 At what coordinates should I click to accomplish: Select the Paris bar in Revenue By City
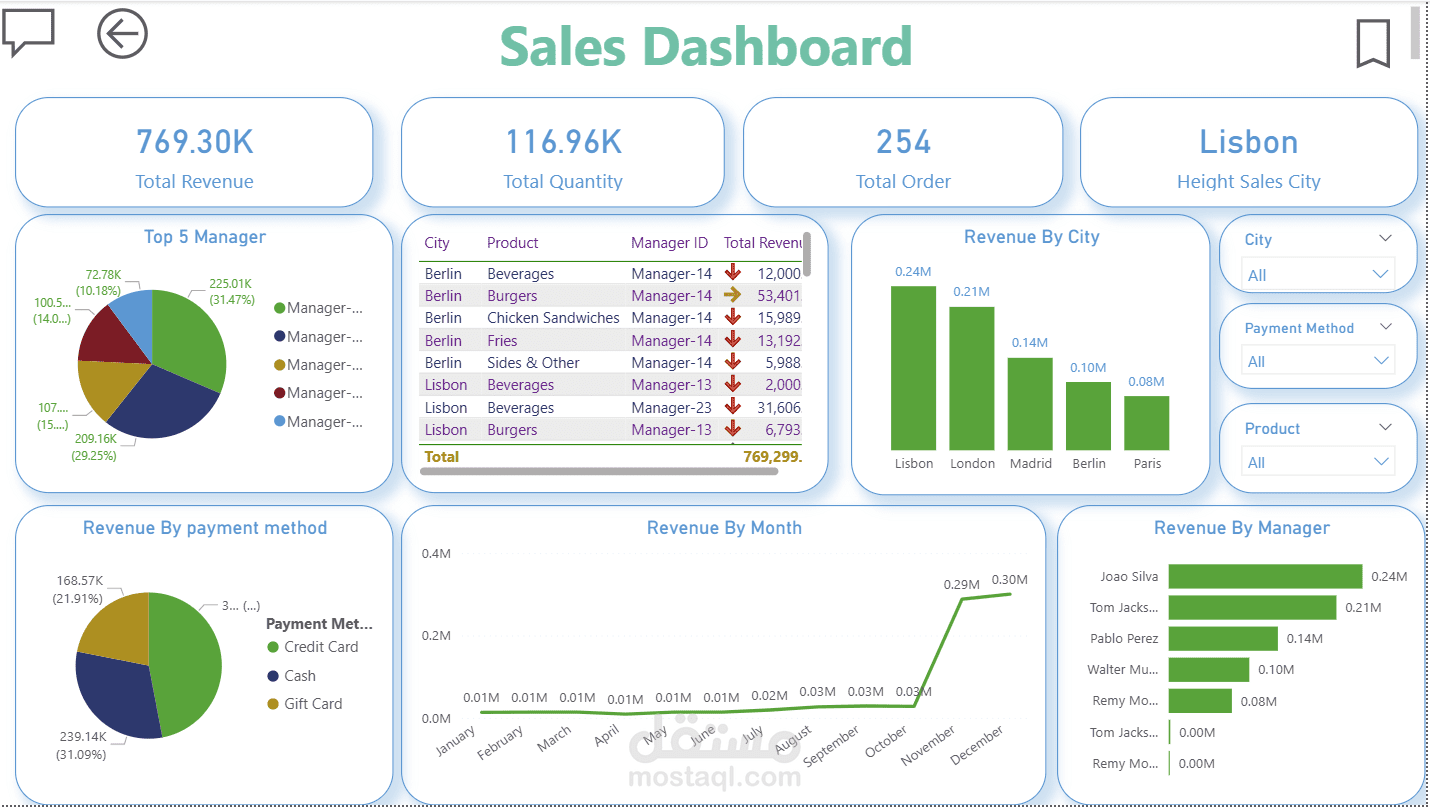tap(1147, 423)
